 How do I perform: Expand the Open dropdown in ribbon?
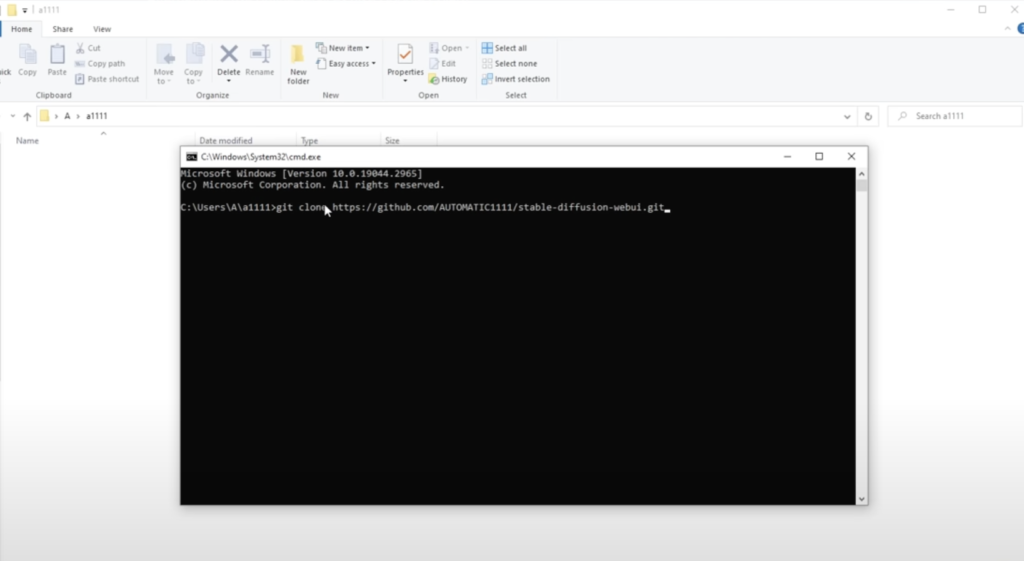pyautogui.click(x=467, y=48)
